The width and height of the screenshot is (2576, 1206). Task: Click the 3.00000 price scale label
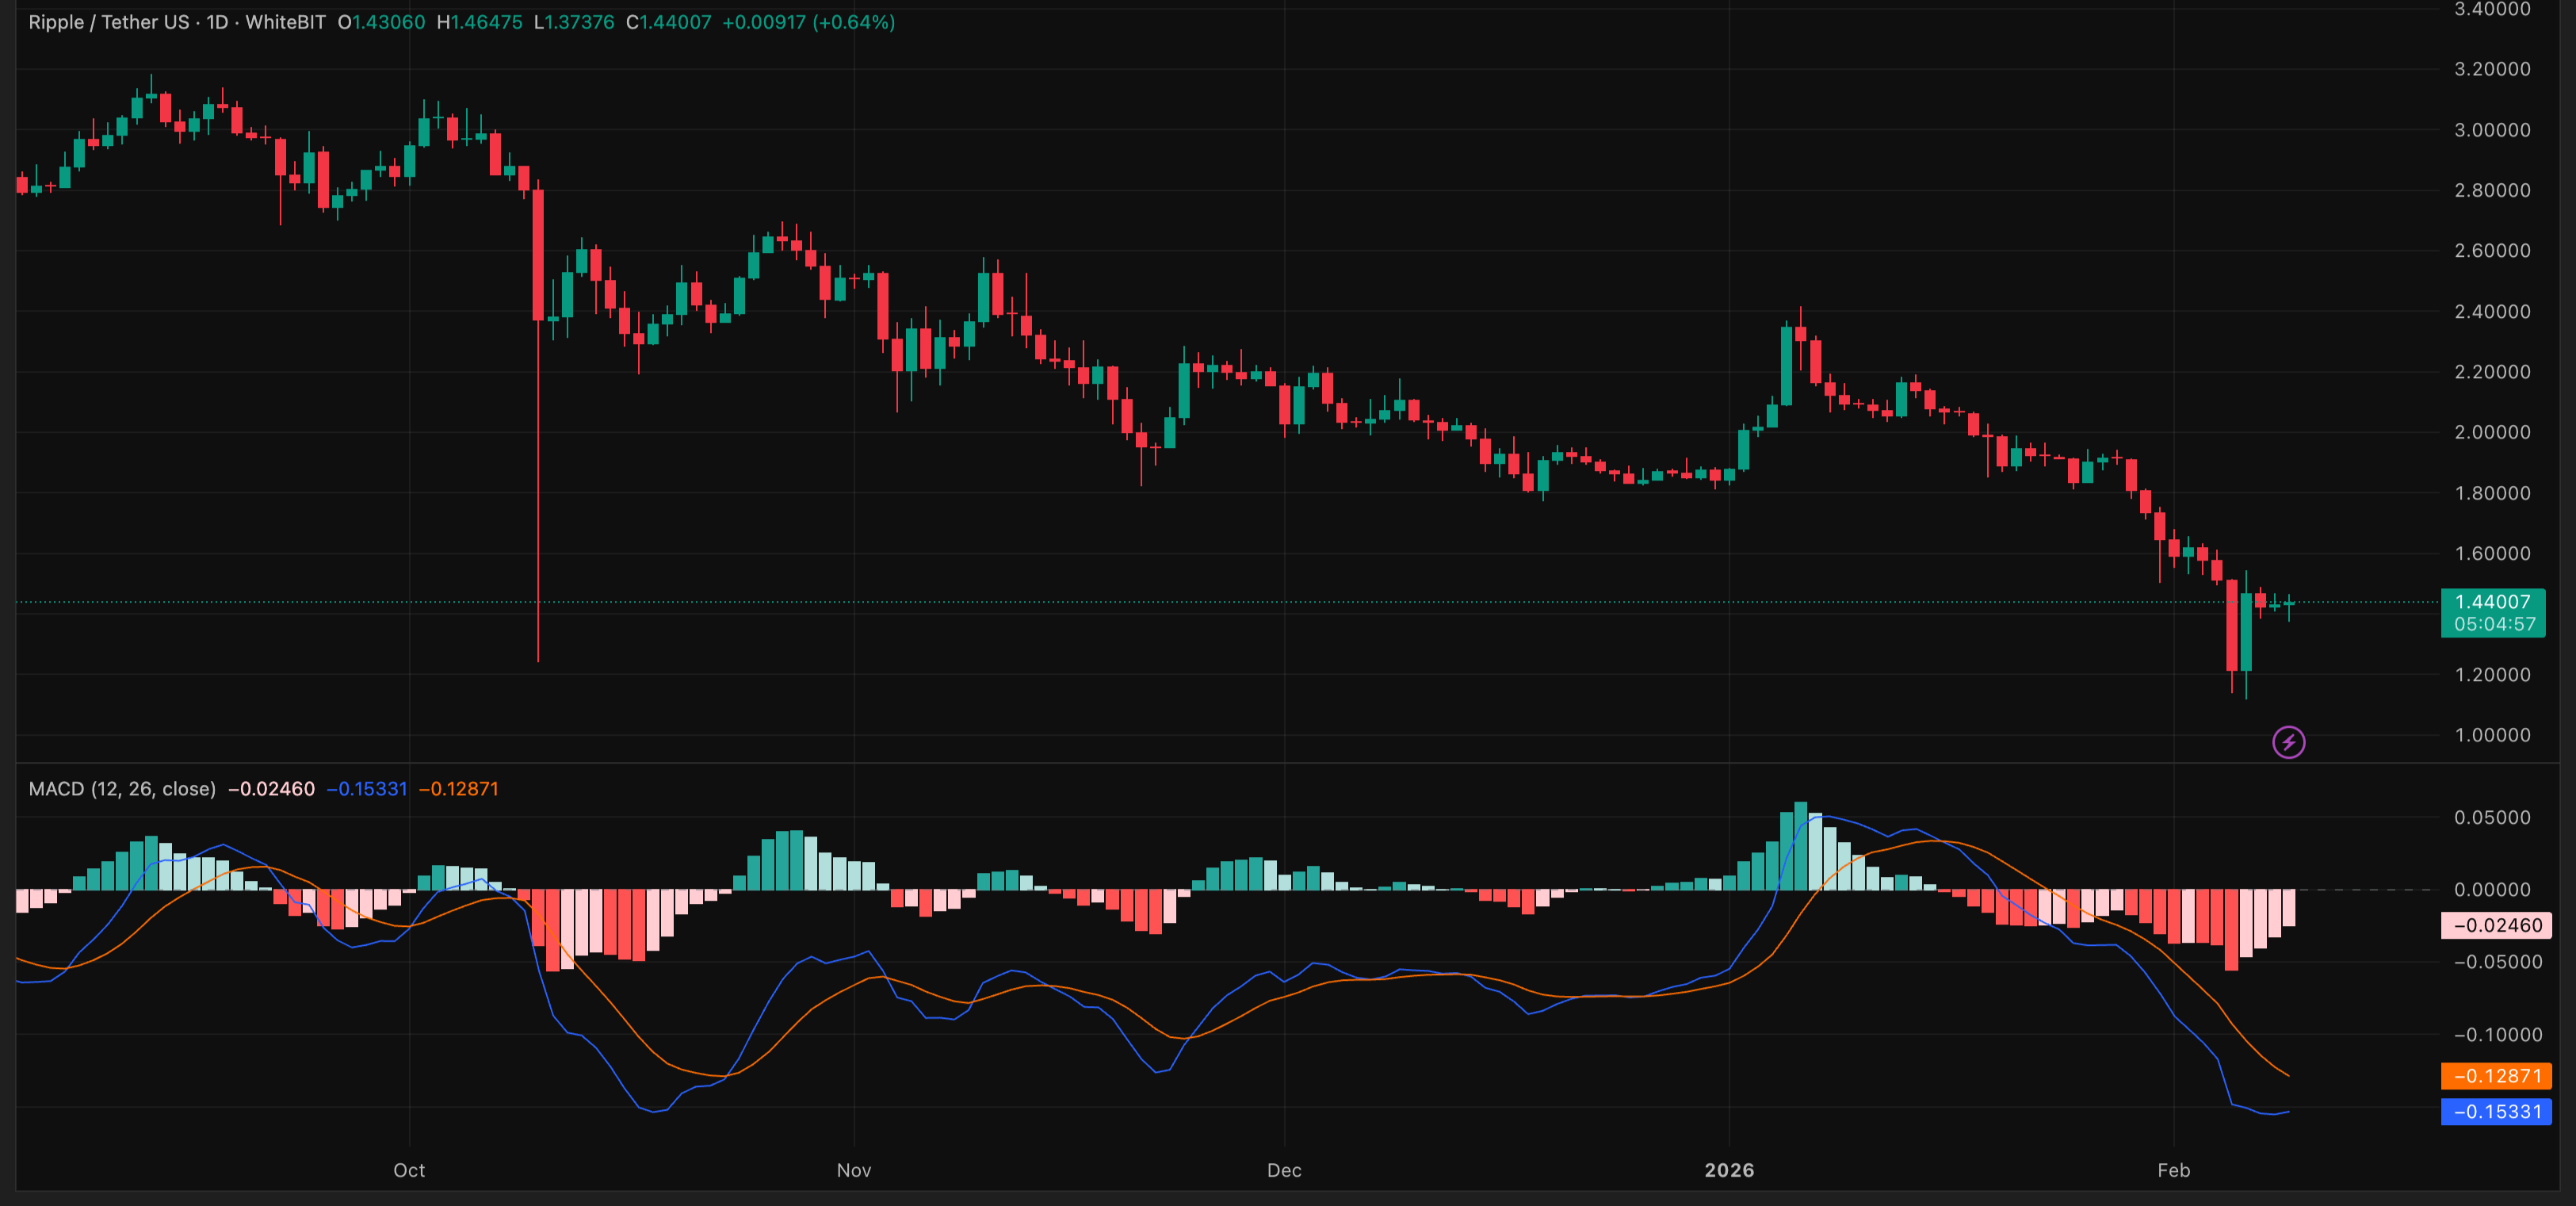[x=2492, y=130]
